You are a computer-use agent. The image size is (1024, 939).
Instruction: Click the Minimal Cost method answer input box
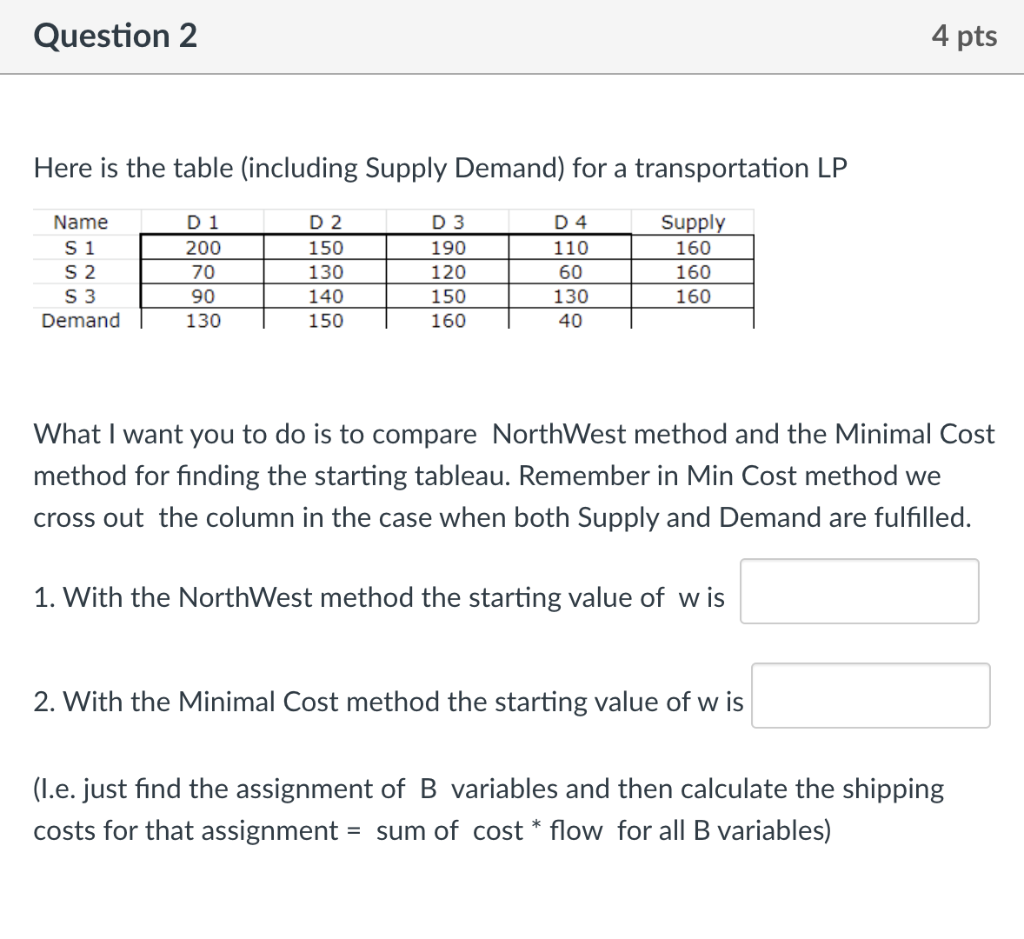[x=869, y=695]
